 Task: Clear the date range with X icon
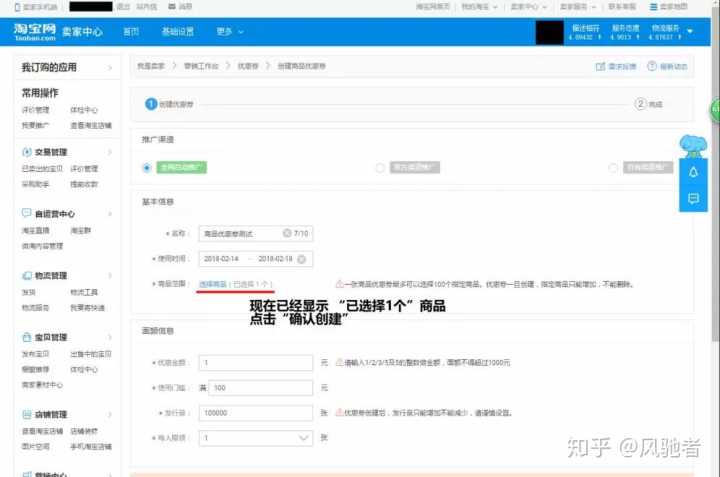(300, 259)
